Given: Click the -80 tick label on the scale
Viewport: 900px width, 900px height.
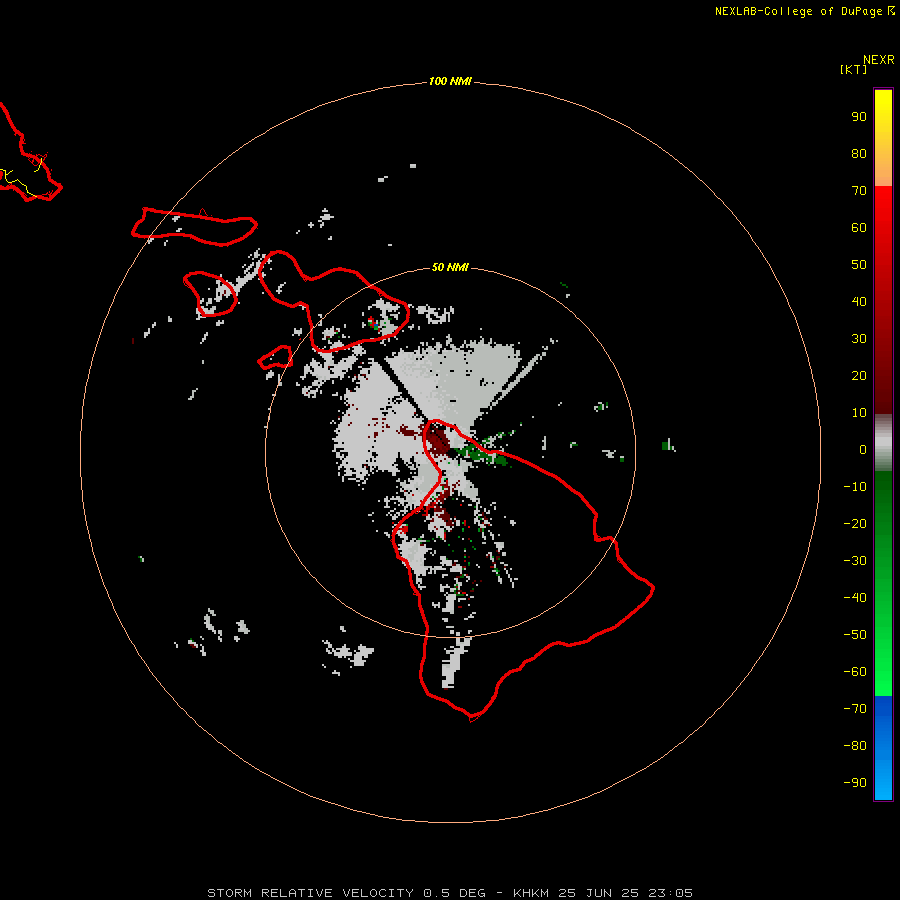Looking at the screenshot, I should click(855, 746).
